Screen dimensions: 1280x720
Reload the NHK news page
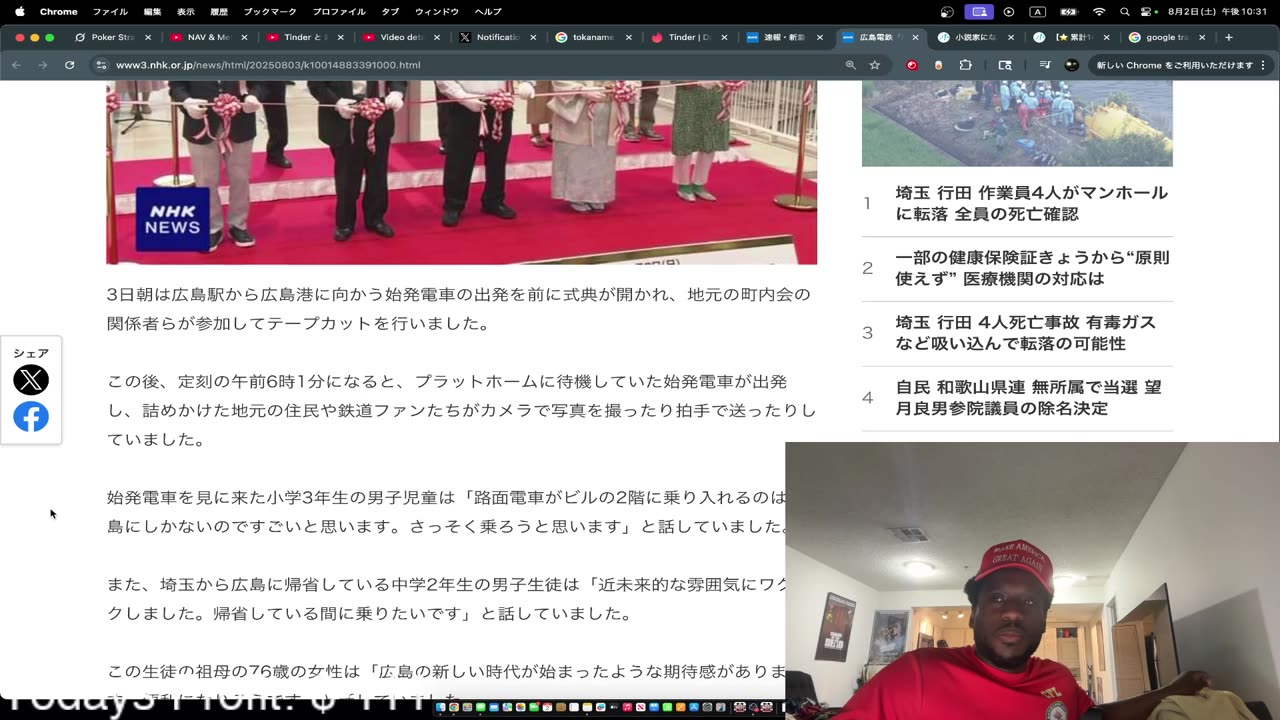(x=69, y=65)
